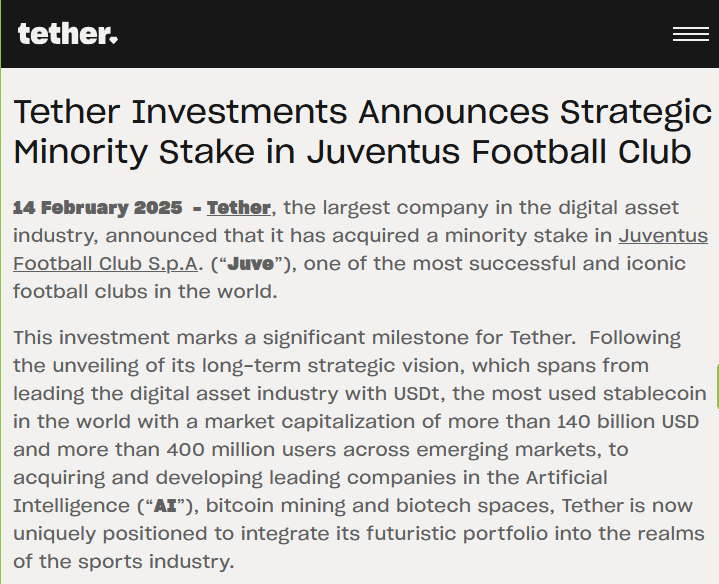
Task: Click the word Strategic in the headline
Action: pyautogui.click(x=636, y=112)
